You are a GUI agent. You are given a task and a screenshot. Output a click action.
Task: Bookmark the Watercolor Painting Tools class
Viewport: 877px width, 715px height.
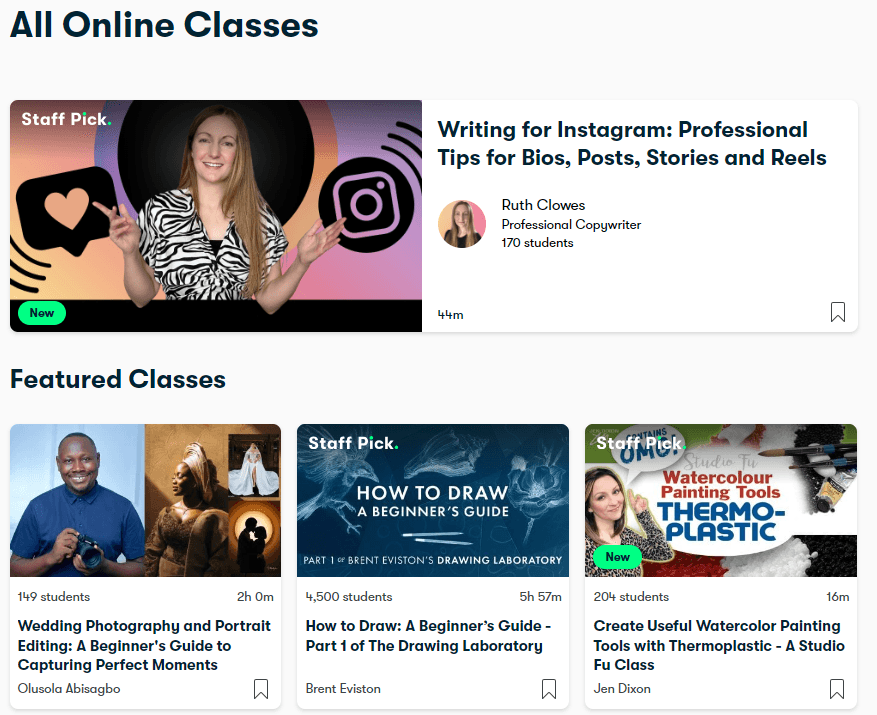pos(837,689)
